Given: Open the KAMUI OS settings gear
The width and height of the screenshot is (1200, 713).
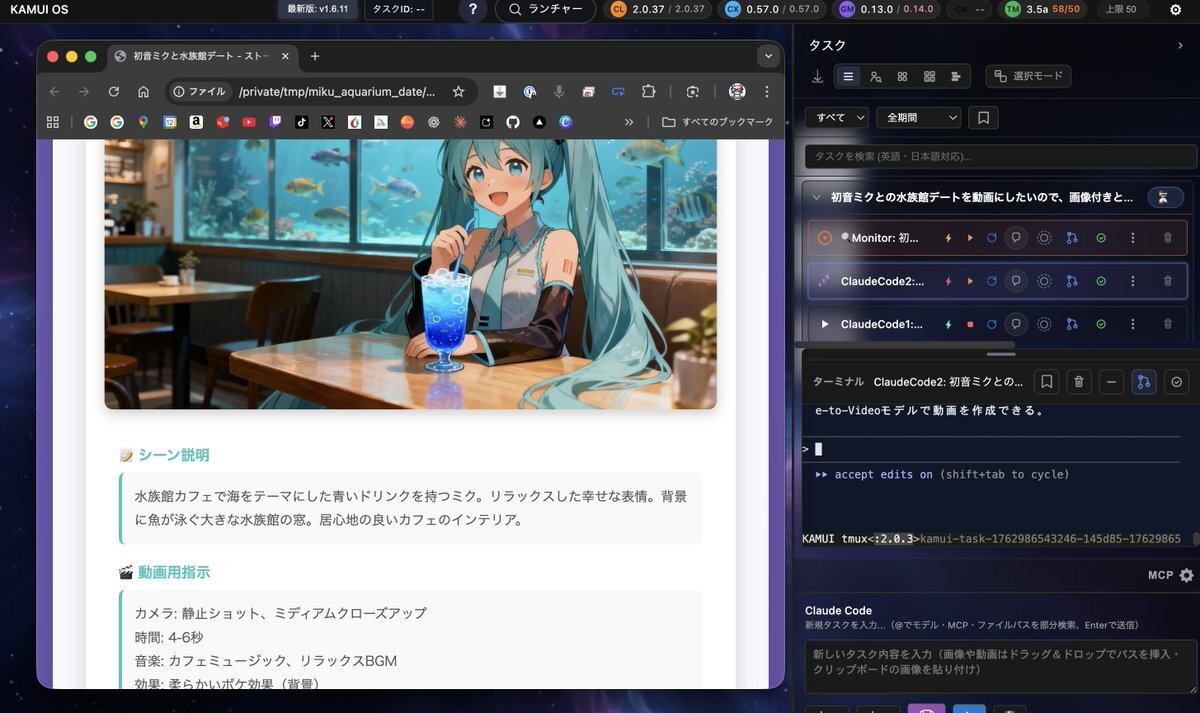Looking at the screenshot, I should [x=1175, y=9].
